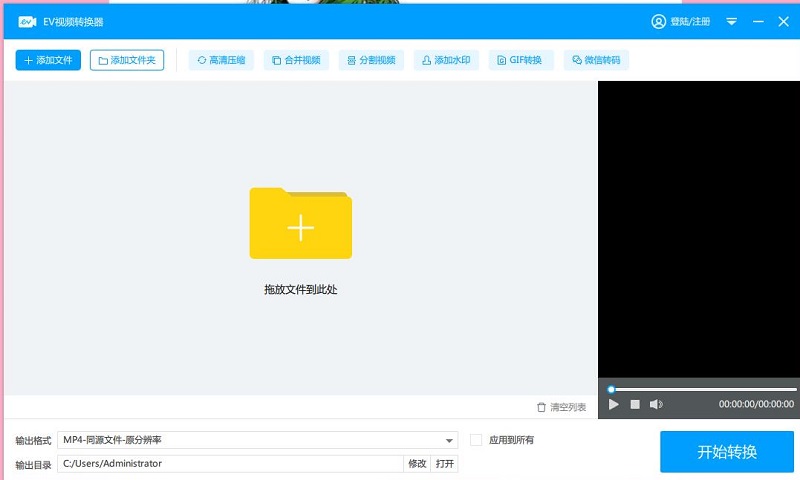The height and width of the screenshot is (480, 800).
Task: Open the 添加水印 watermark tool
Action: [446, 60]
